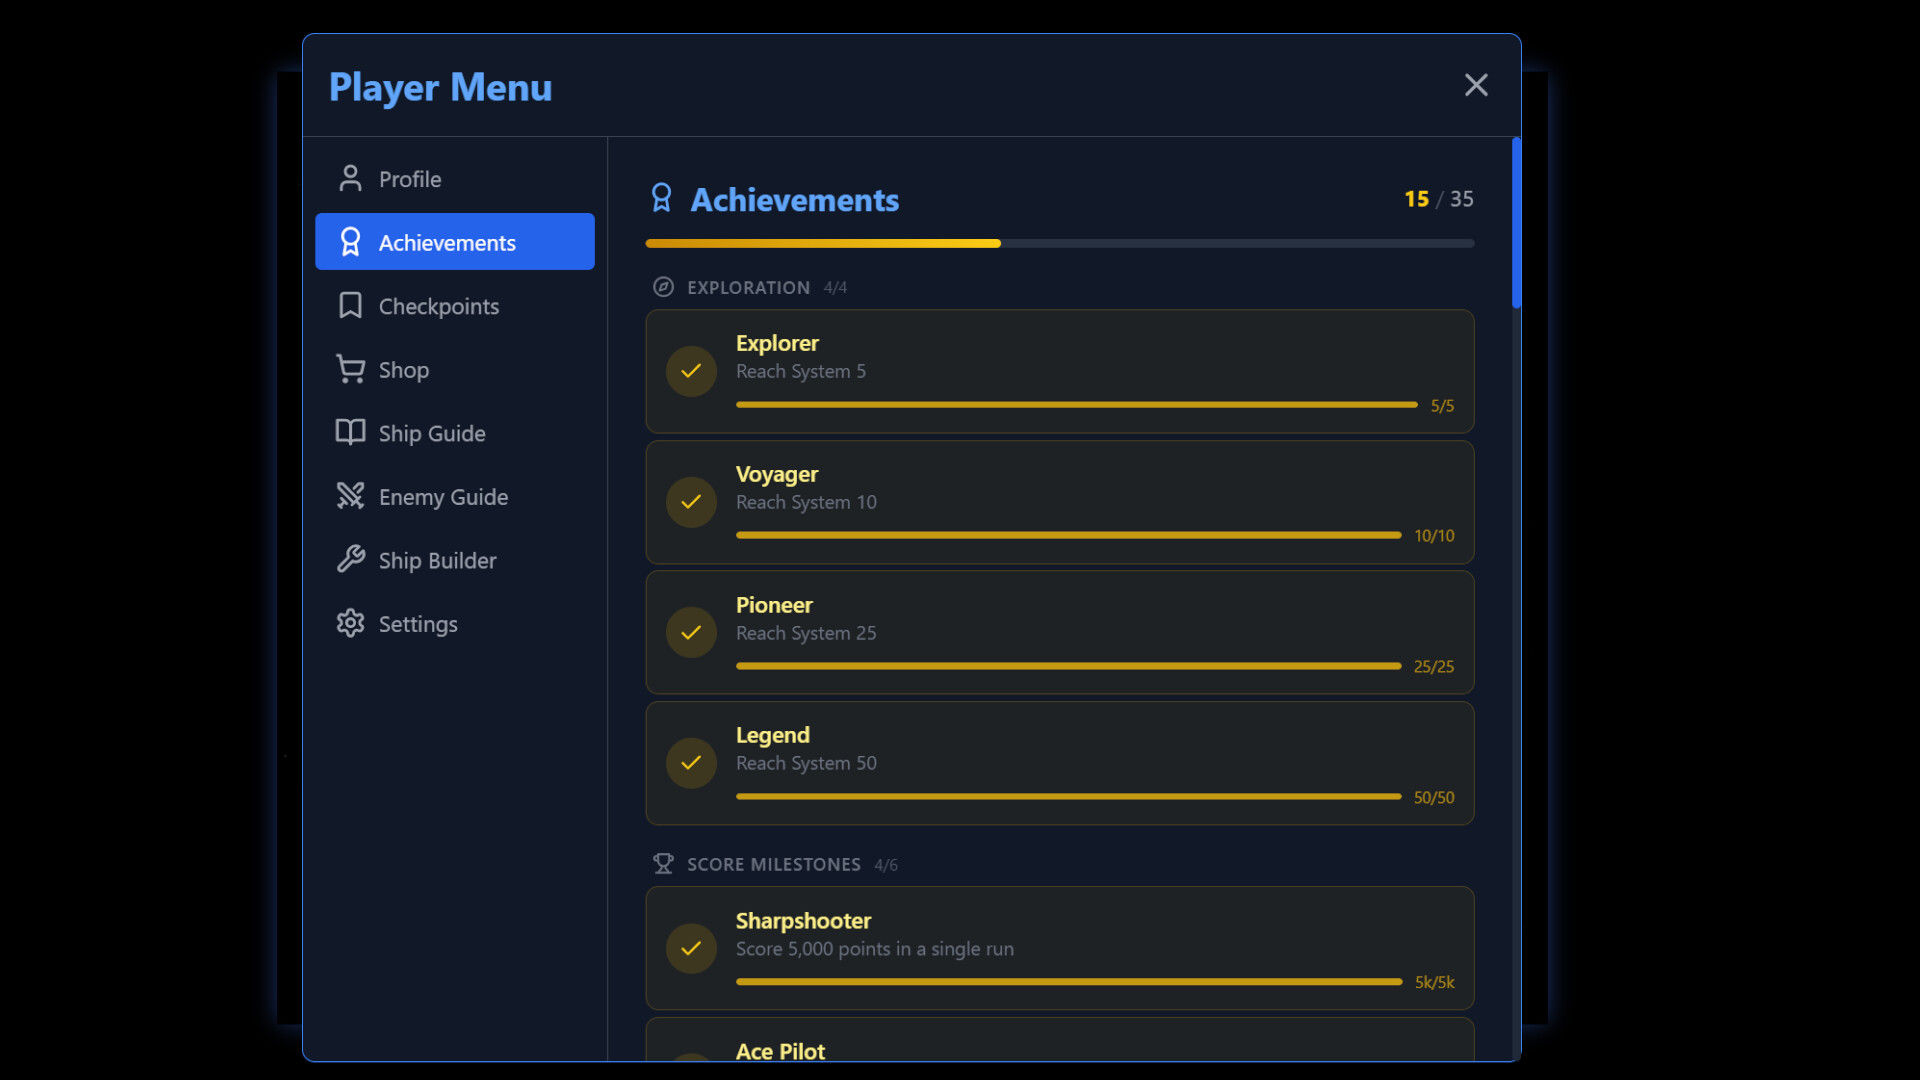Click the Shop cart icon

pos(350,370)
